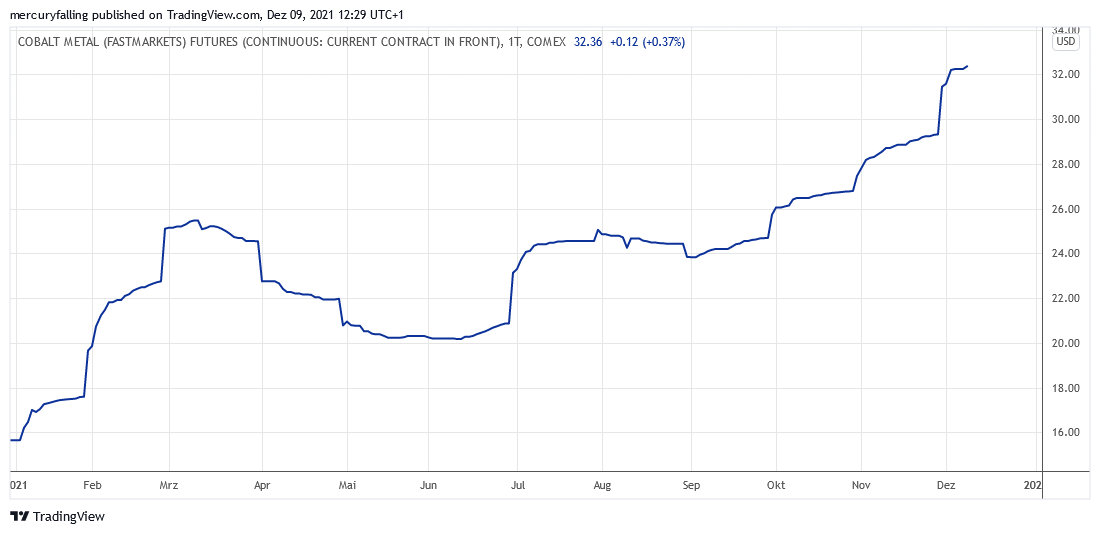This screenshot has width=1100, height=534.
Task: Click the Mrz label on time axis
Action: (x=169, y=485)
